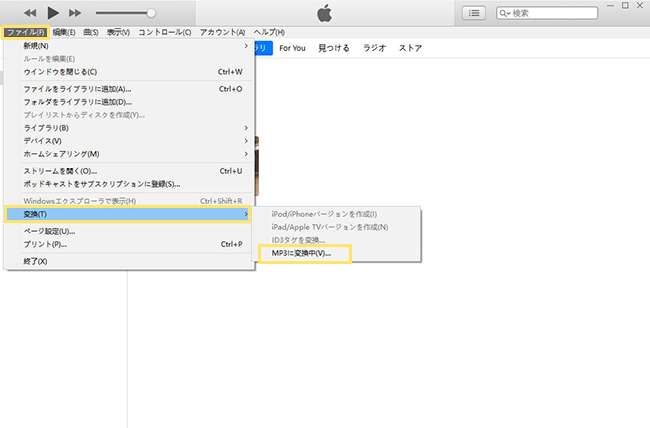This screenshot has height=428, width=650.
Task: Click Windowsエクスプローラで表示(H) entry
Action: tap(129, 201)
